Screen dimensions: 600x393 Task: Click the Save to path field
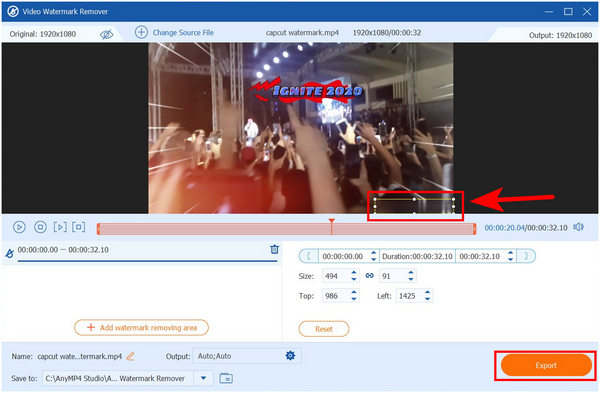click(x=118, y=378)
